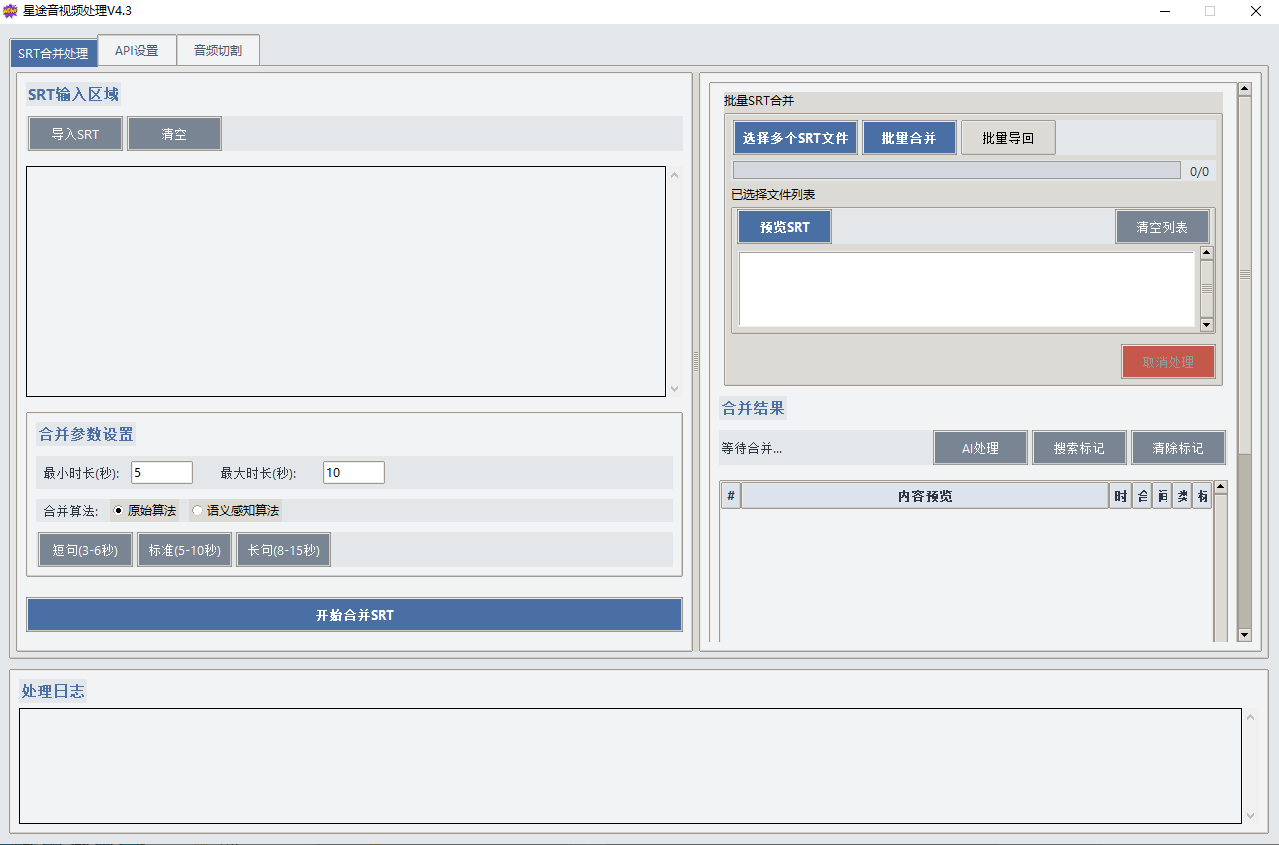Switch to the API设置 tab
1279x845 pixels.
137,51
